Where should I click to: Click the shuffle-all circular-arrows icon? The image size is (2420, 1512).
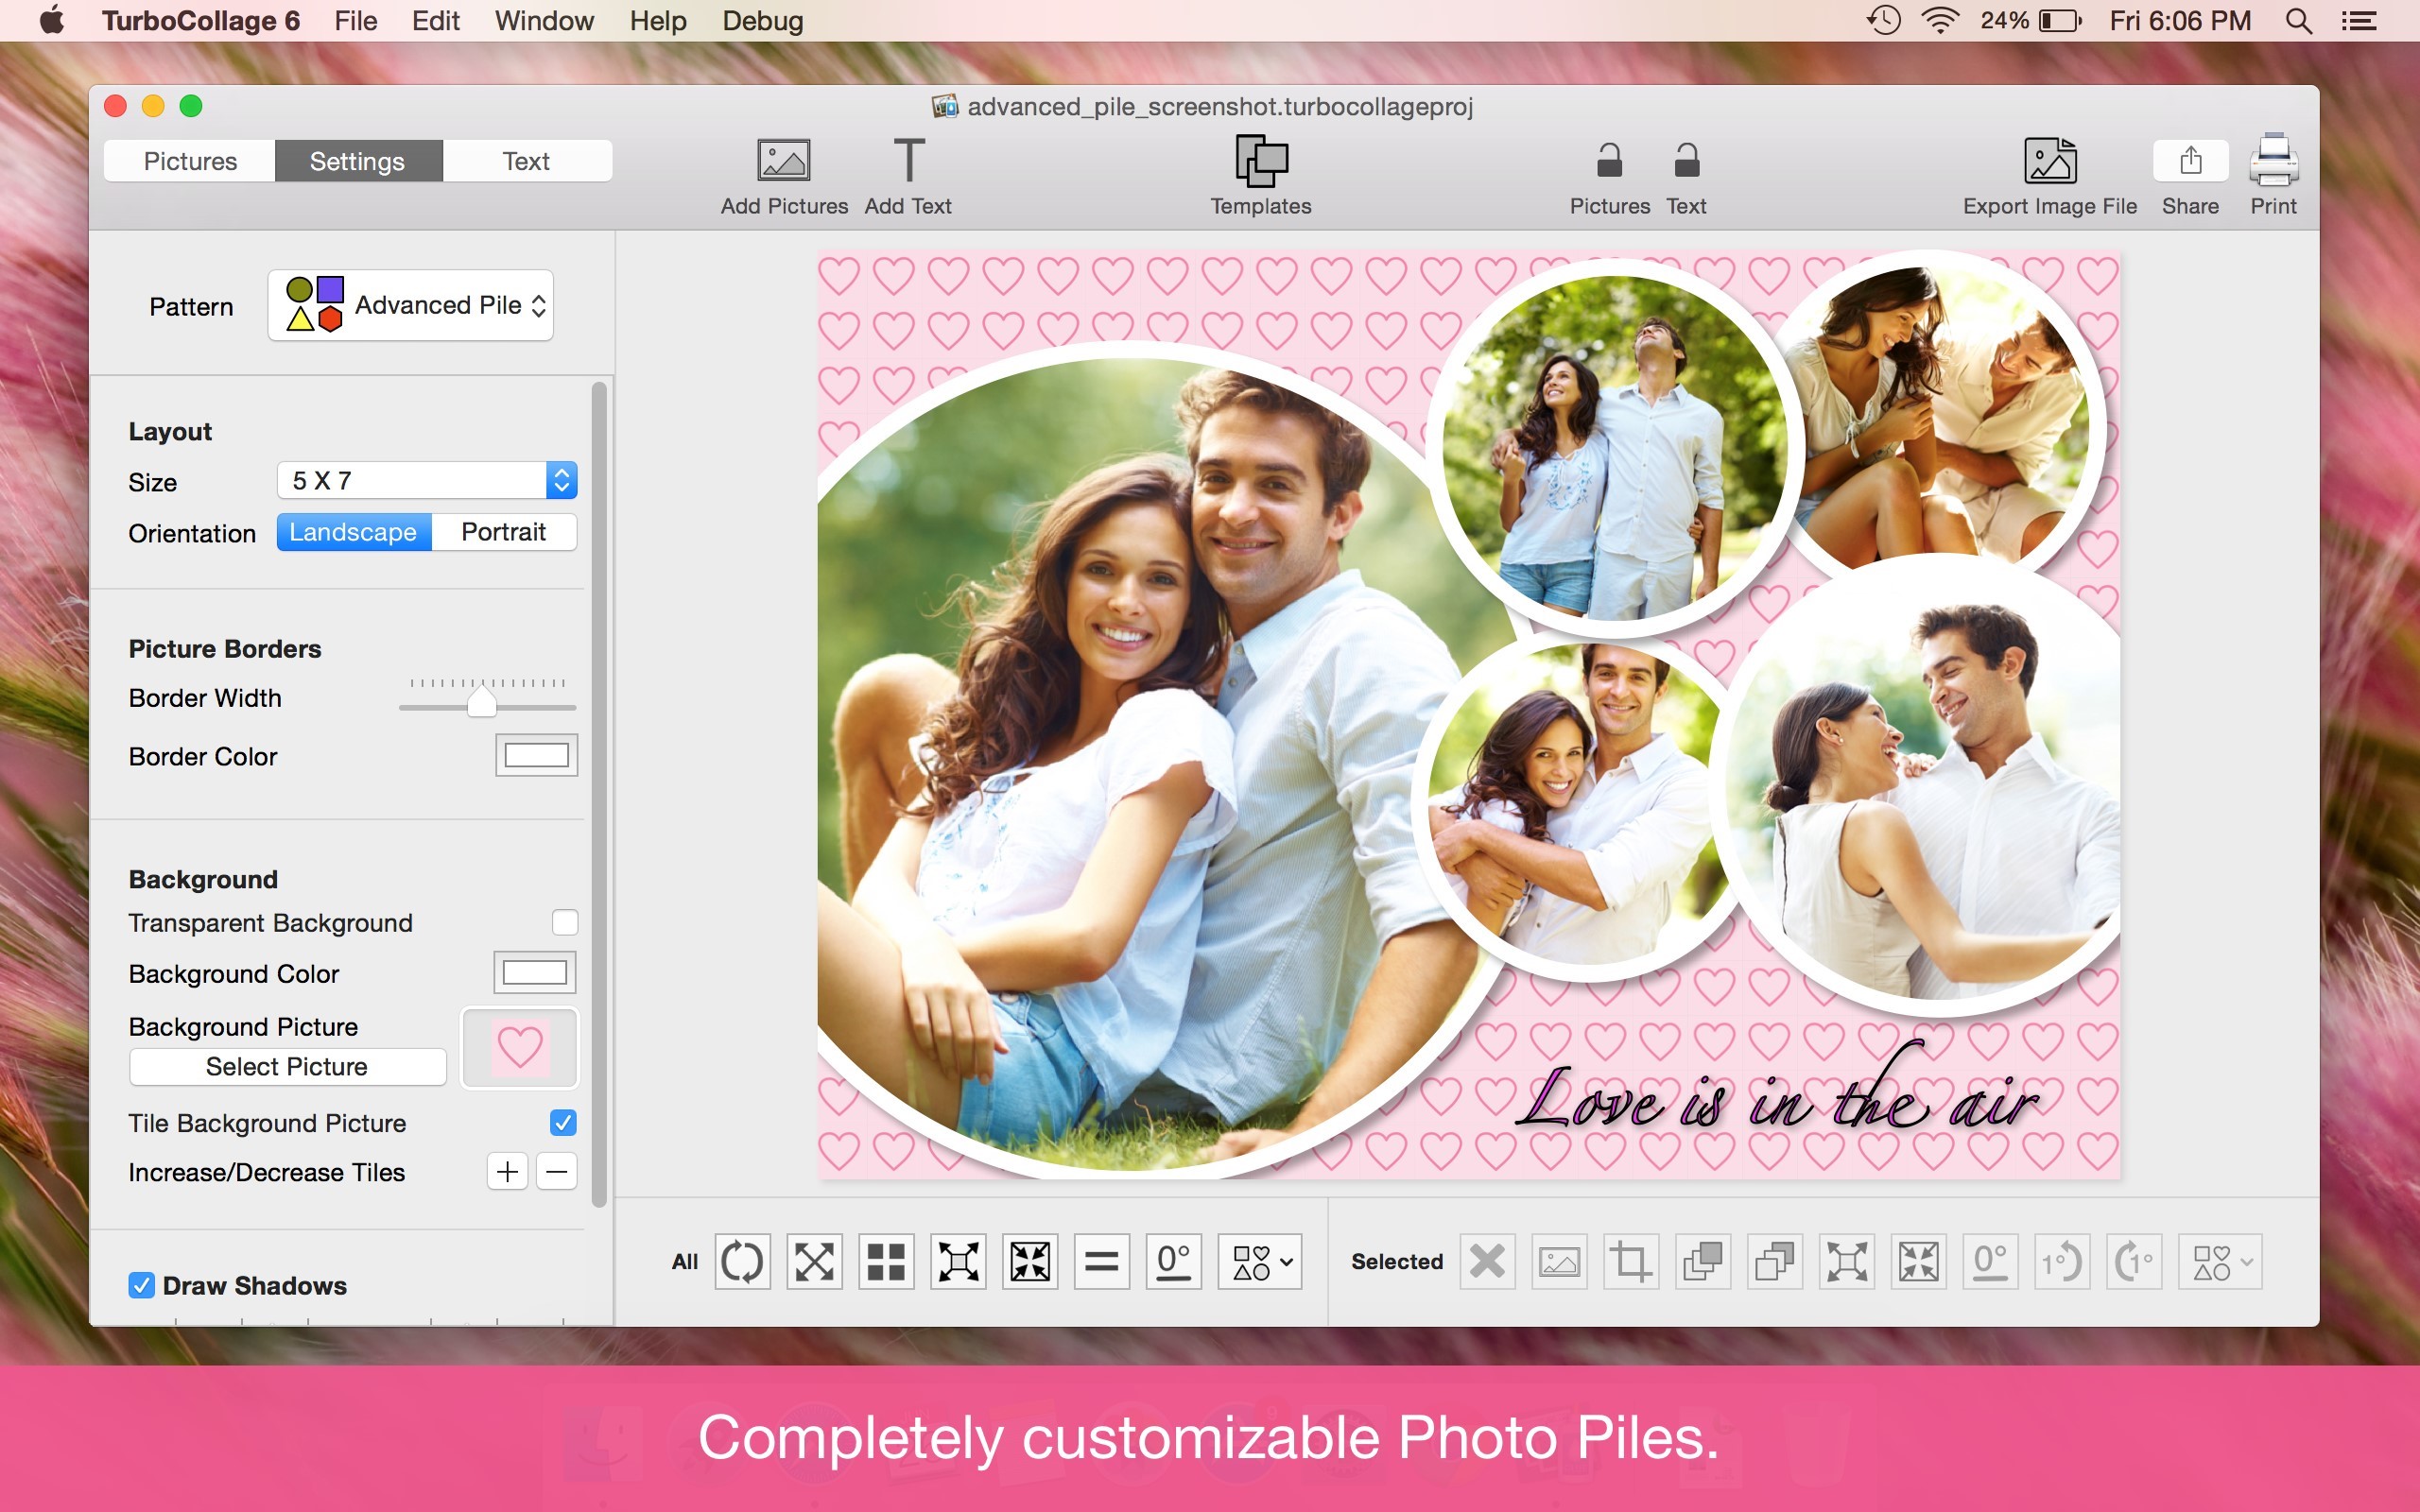742,1261
